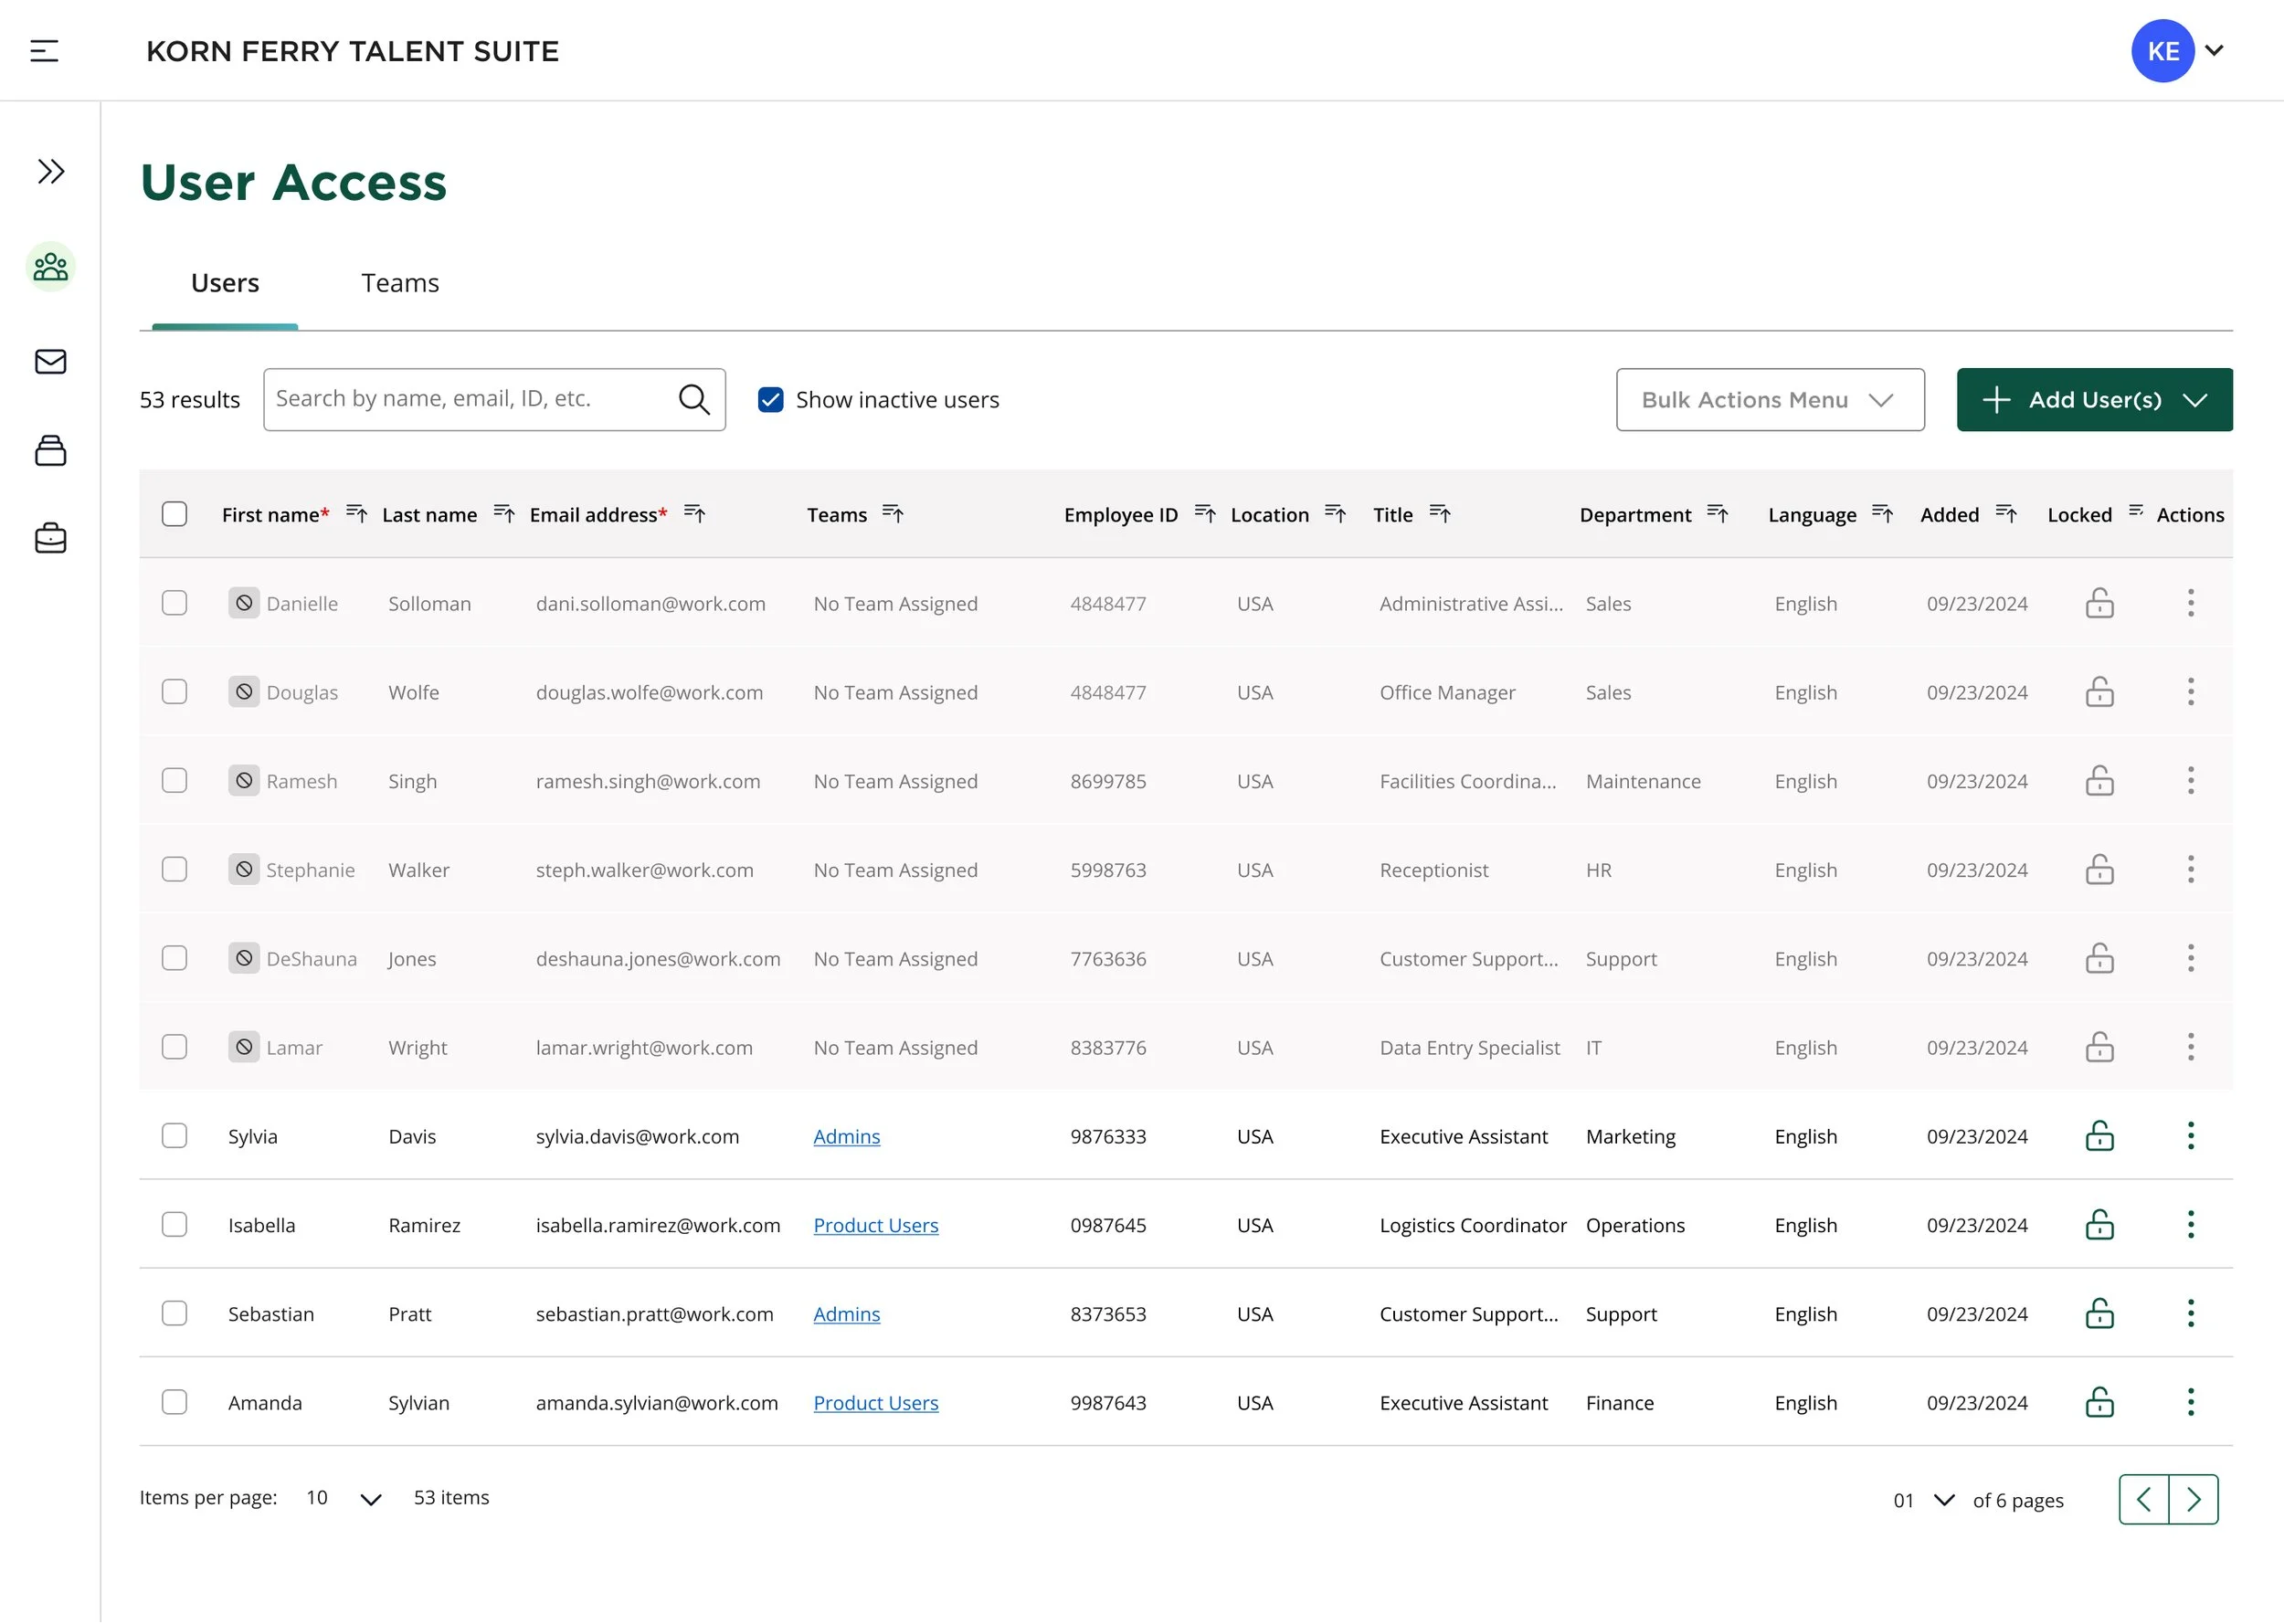Viewport: 2284px width, 1624px height.
Task: Click the hamburger menu icon
Action: pos(44,51)
